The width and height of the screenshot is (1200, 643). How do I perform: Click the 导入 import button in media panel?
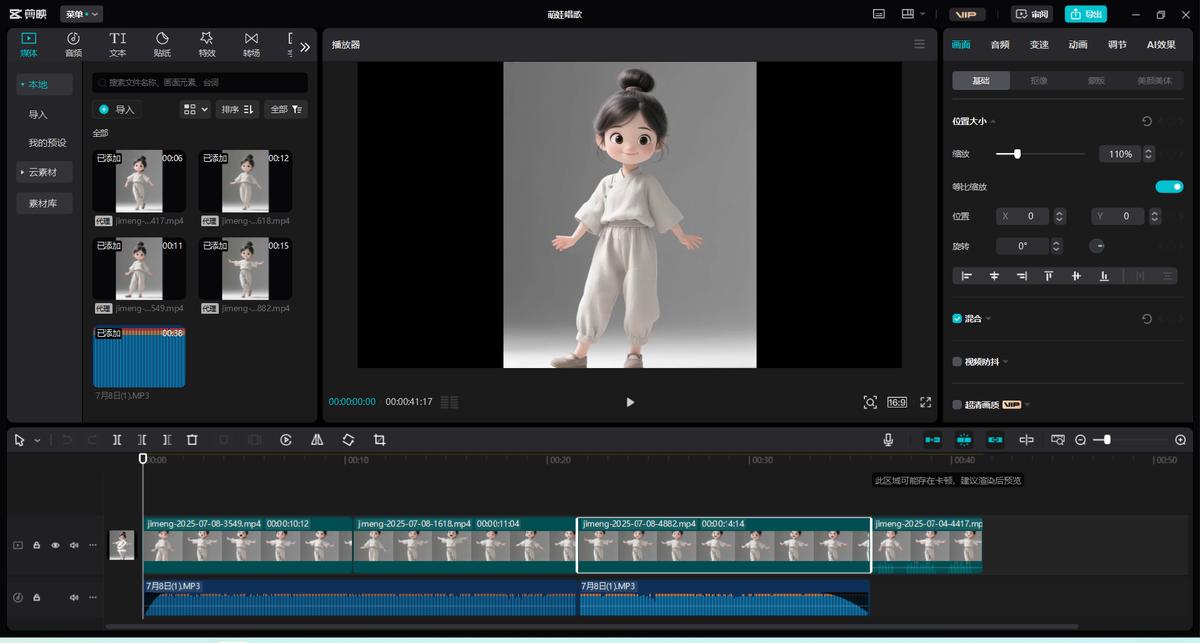[116, 109]
